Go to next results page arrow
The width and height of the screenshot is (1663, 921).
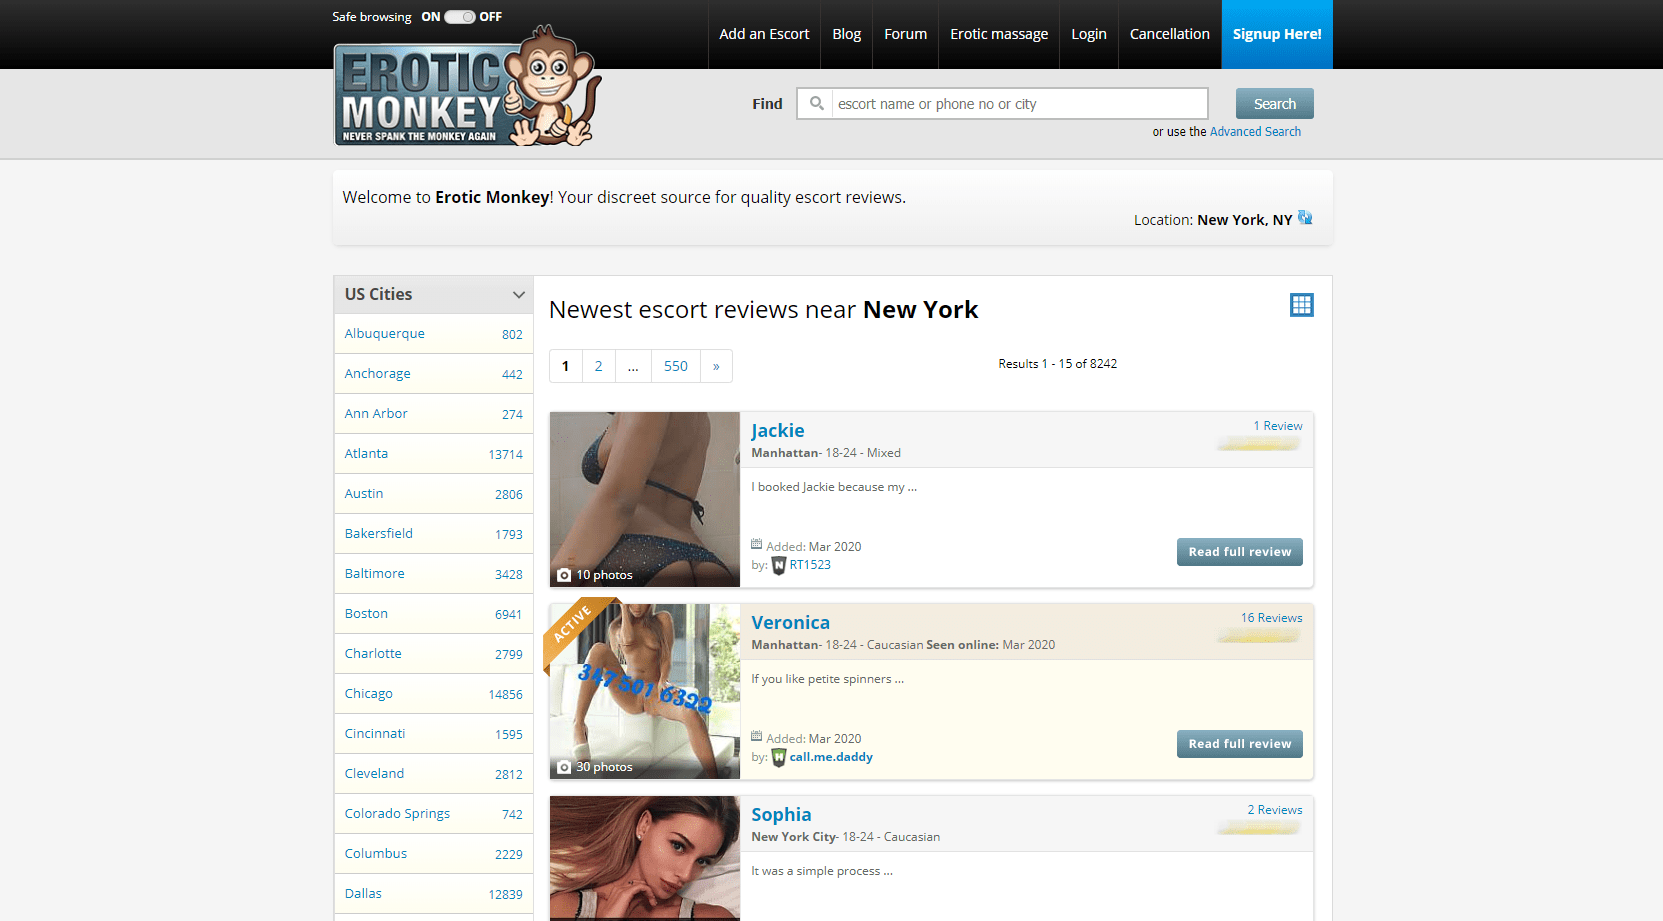716,366
